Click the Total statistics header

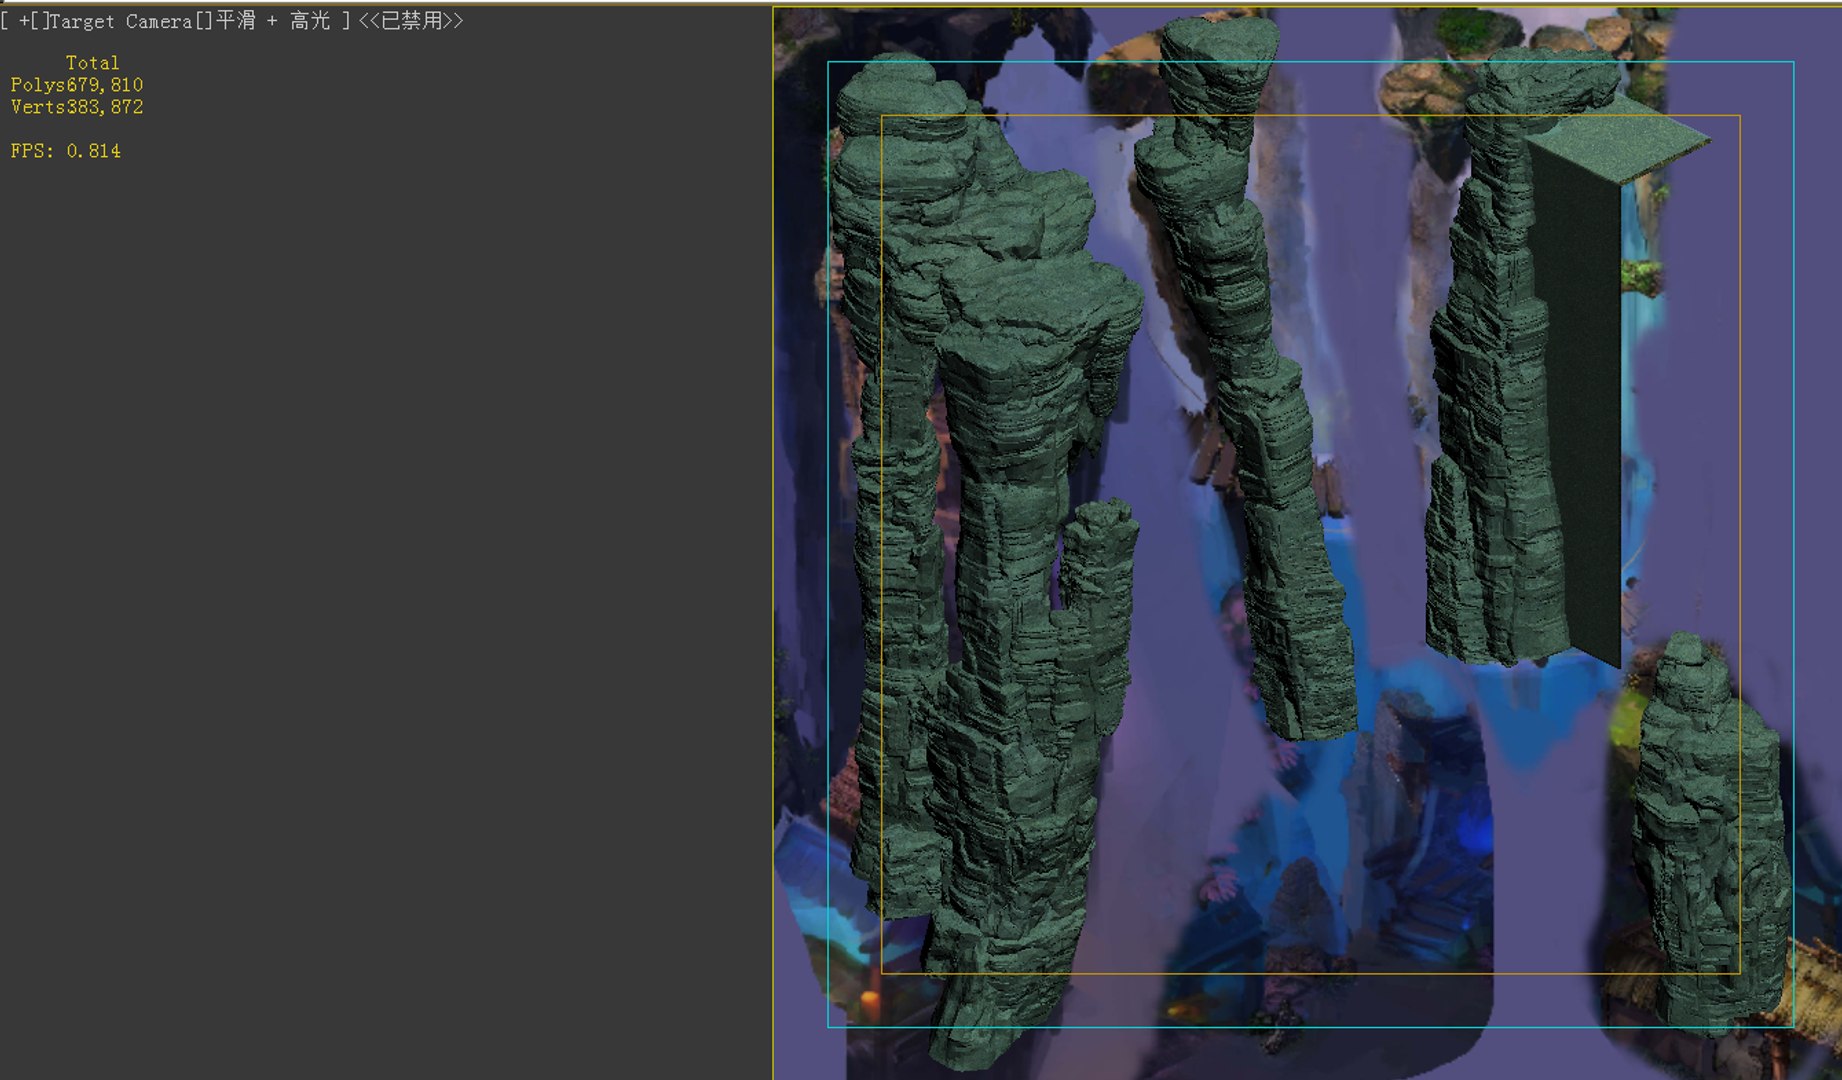pyautogui.click(x=92, y=63)
